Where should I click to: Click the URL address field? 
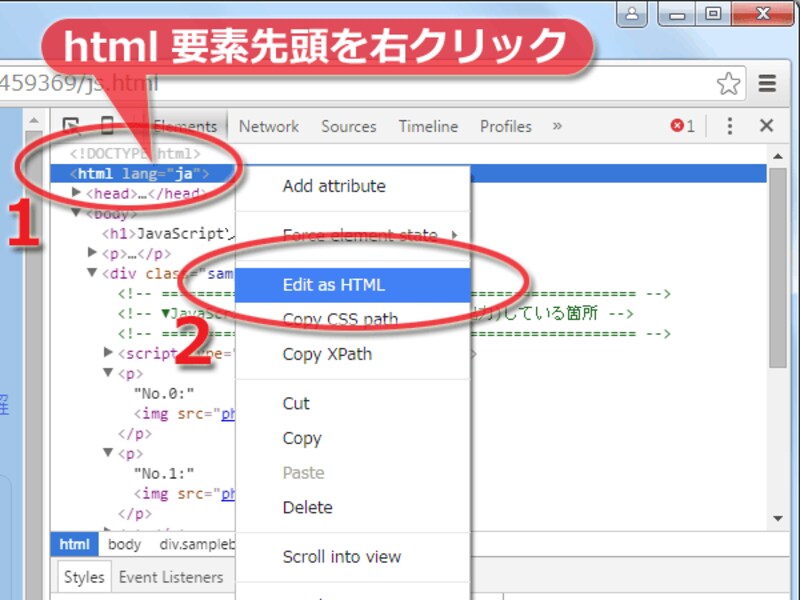[357, 84]
